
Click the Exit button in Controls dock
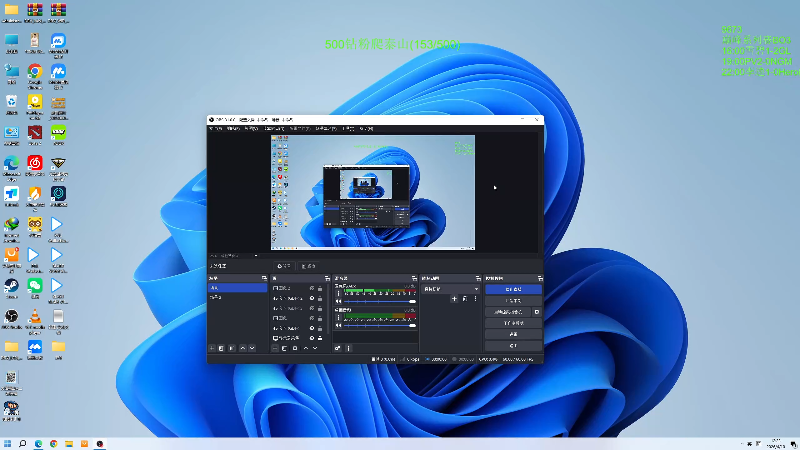click(x=513, y=346)
